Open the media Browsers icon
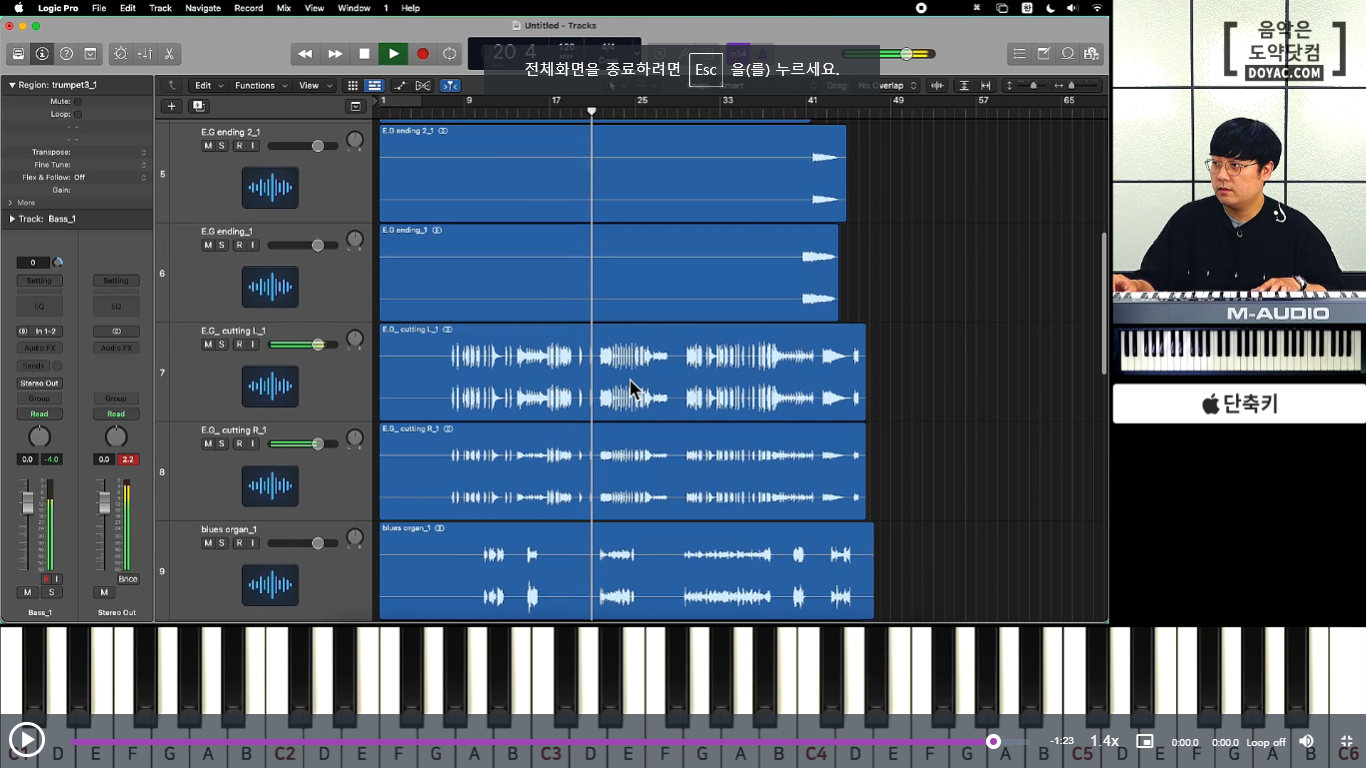The image size is (1366, 768). point(1091,54)
